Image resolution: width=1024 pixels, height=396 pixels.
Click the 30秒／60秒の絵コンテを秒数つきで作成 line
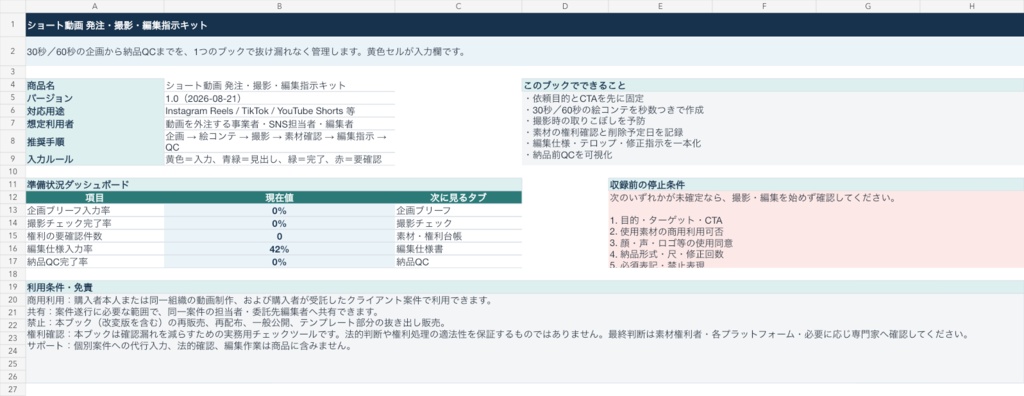coord(614,110)
